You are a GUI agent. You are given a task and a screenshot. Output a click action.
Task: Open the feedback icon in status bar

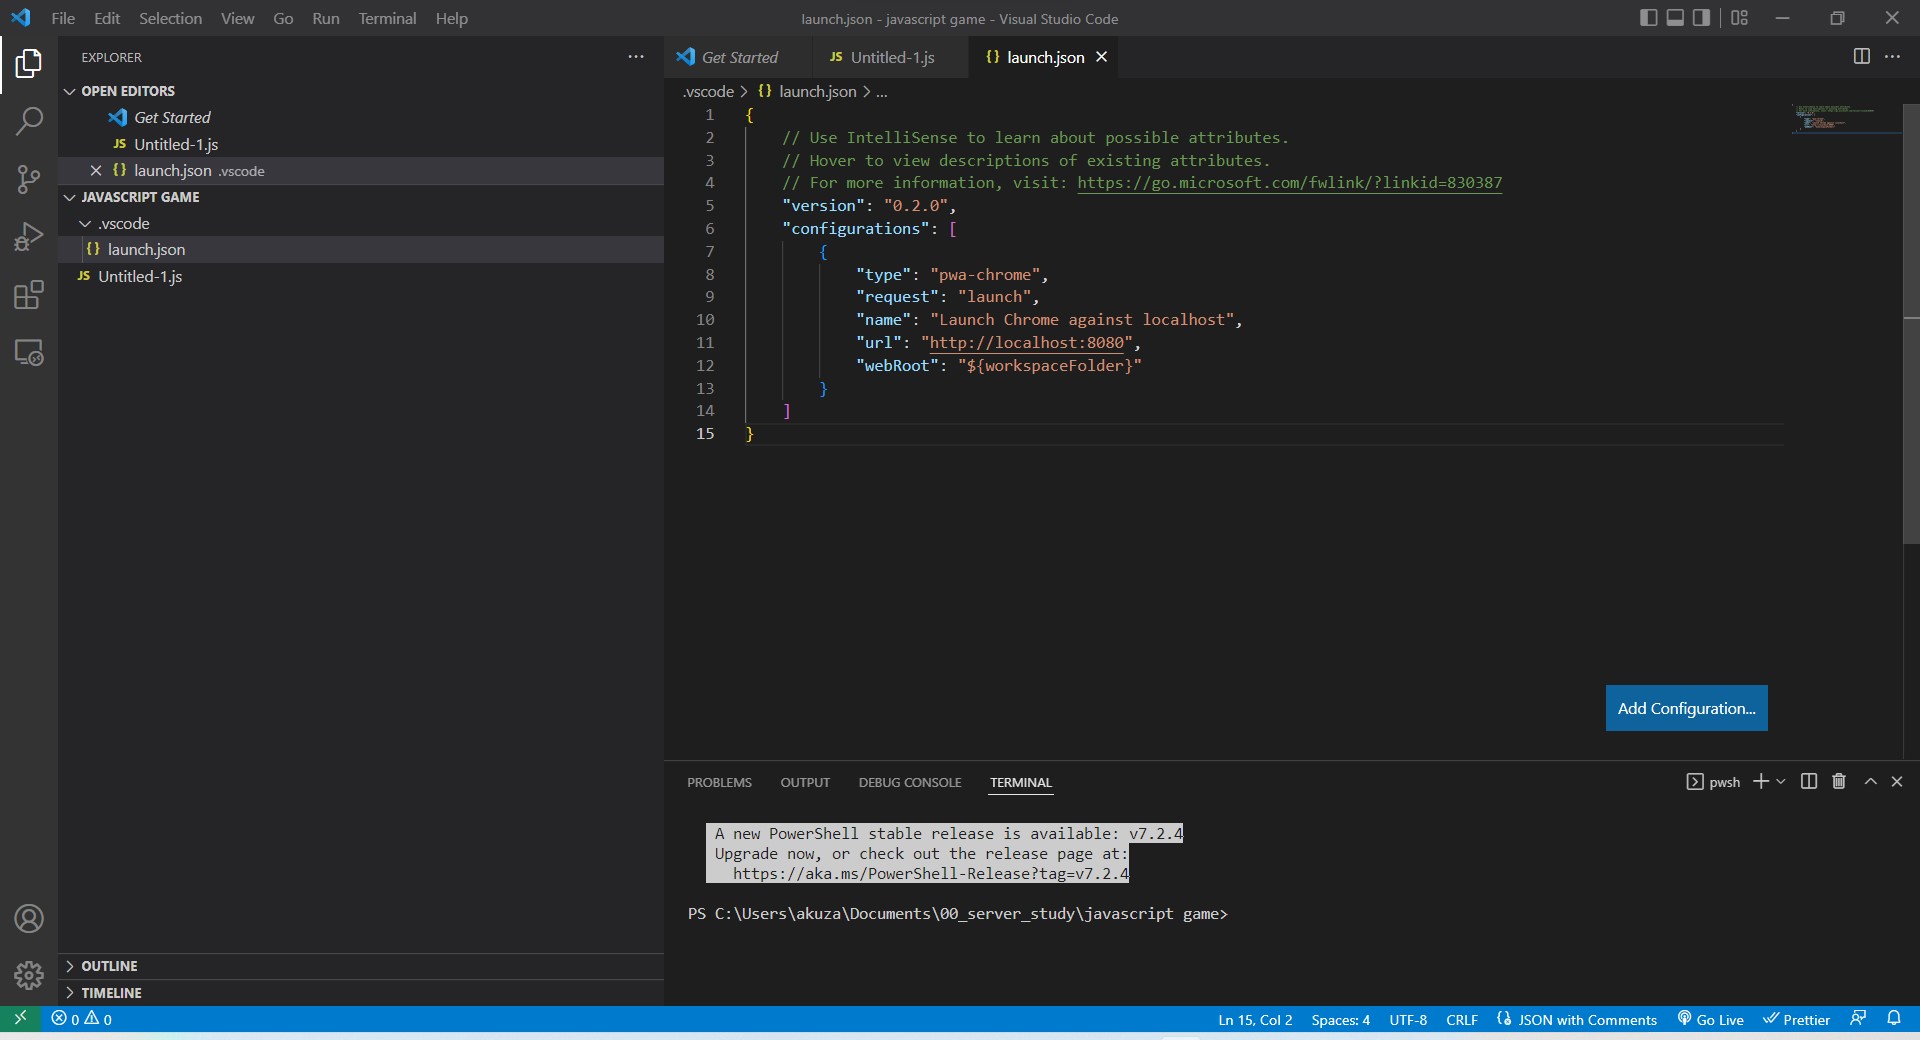pos(1858,1019)
